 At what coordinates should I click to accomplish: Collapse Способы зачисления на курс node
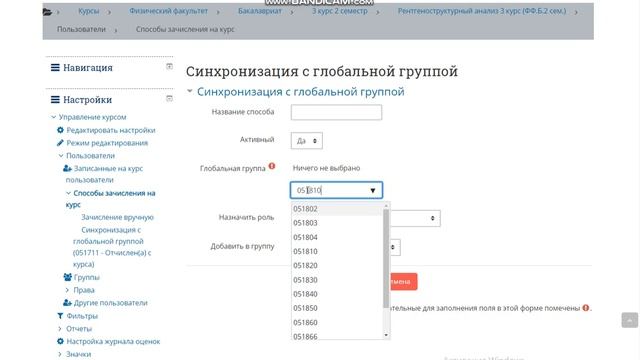pos(68,193)
